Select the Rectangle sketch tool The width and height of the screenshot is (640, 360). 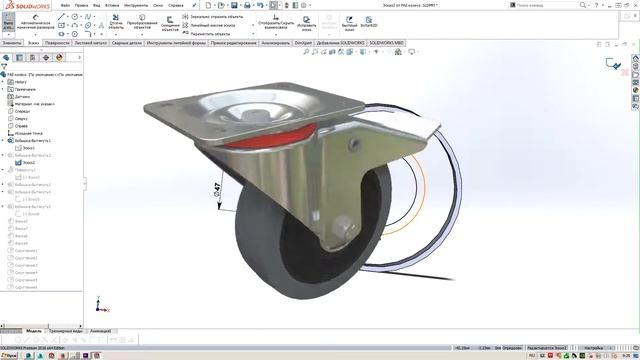(61, 25)
